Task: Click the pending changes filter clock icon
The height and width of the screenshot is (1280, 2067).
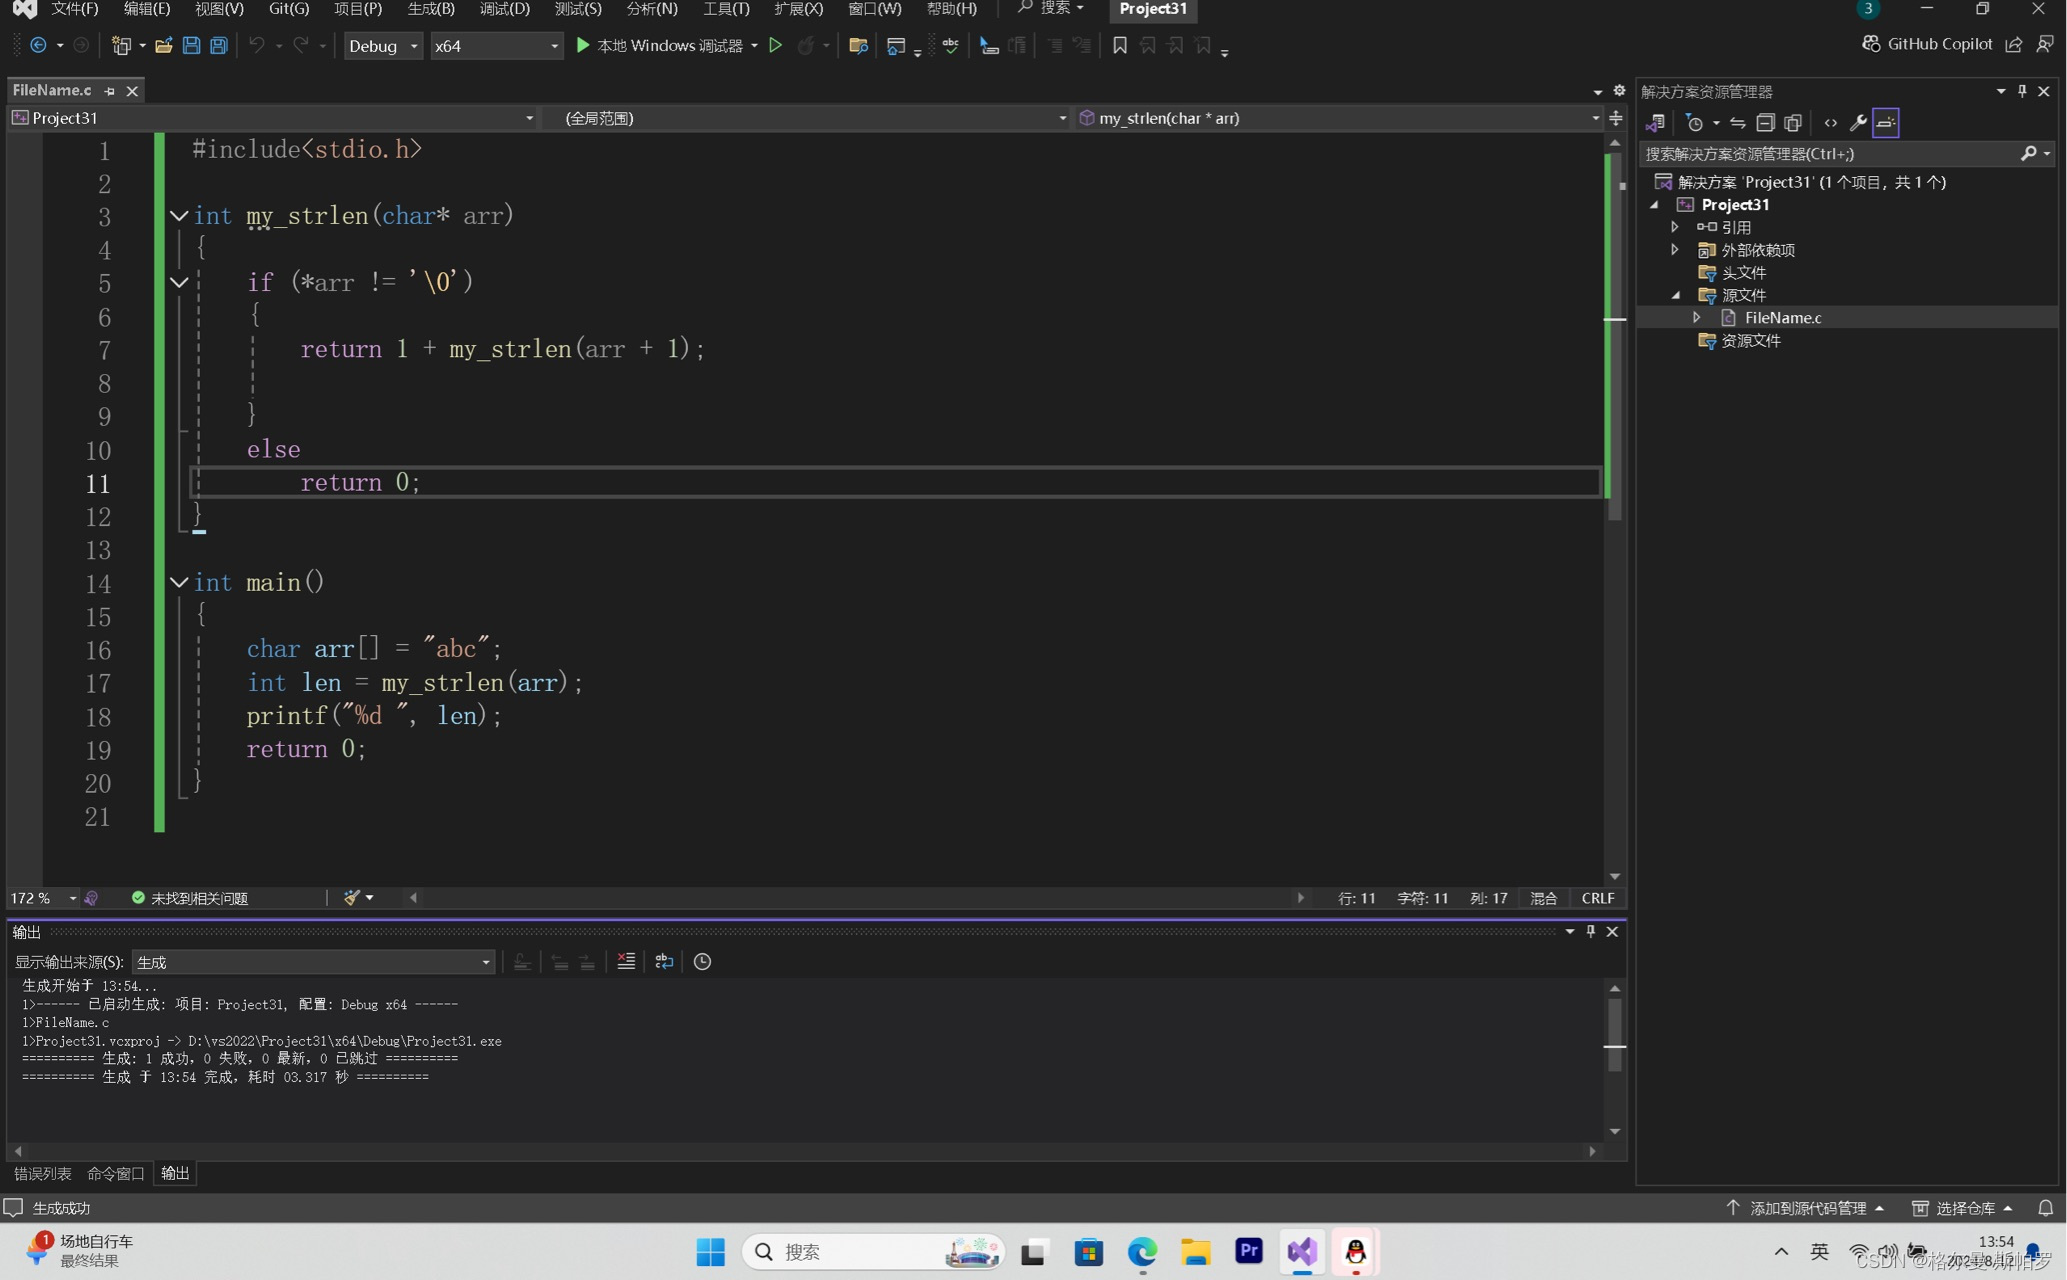Action: (1694, 122)
